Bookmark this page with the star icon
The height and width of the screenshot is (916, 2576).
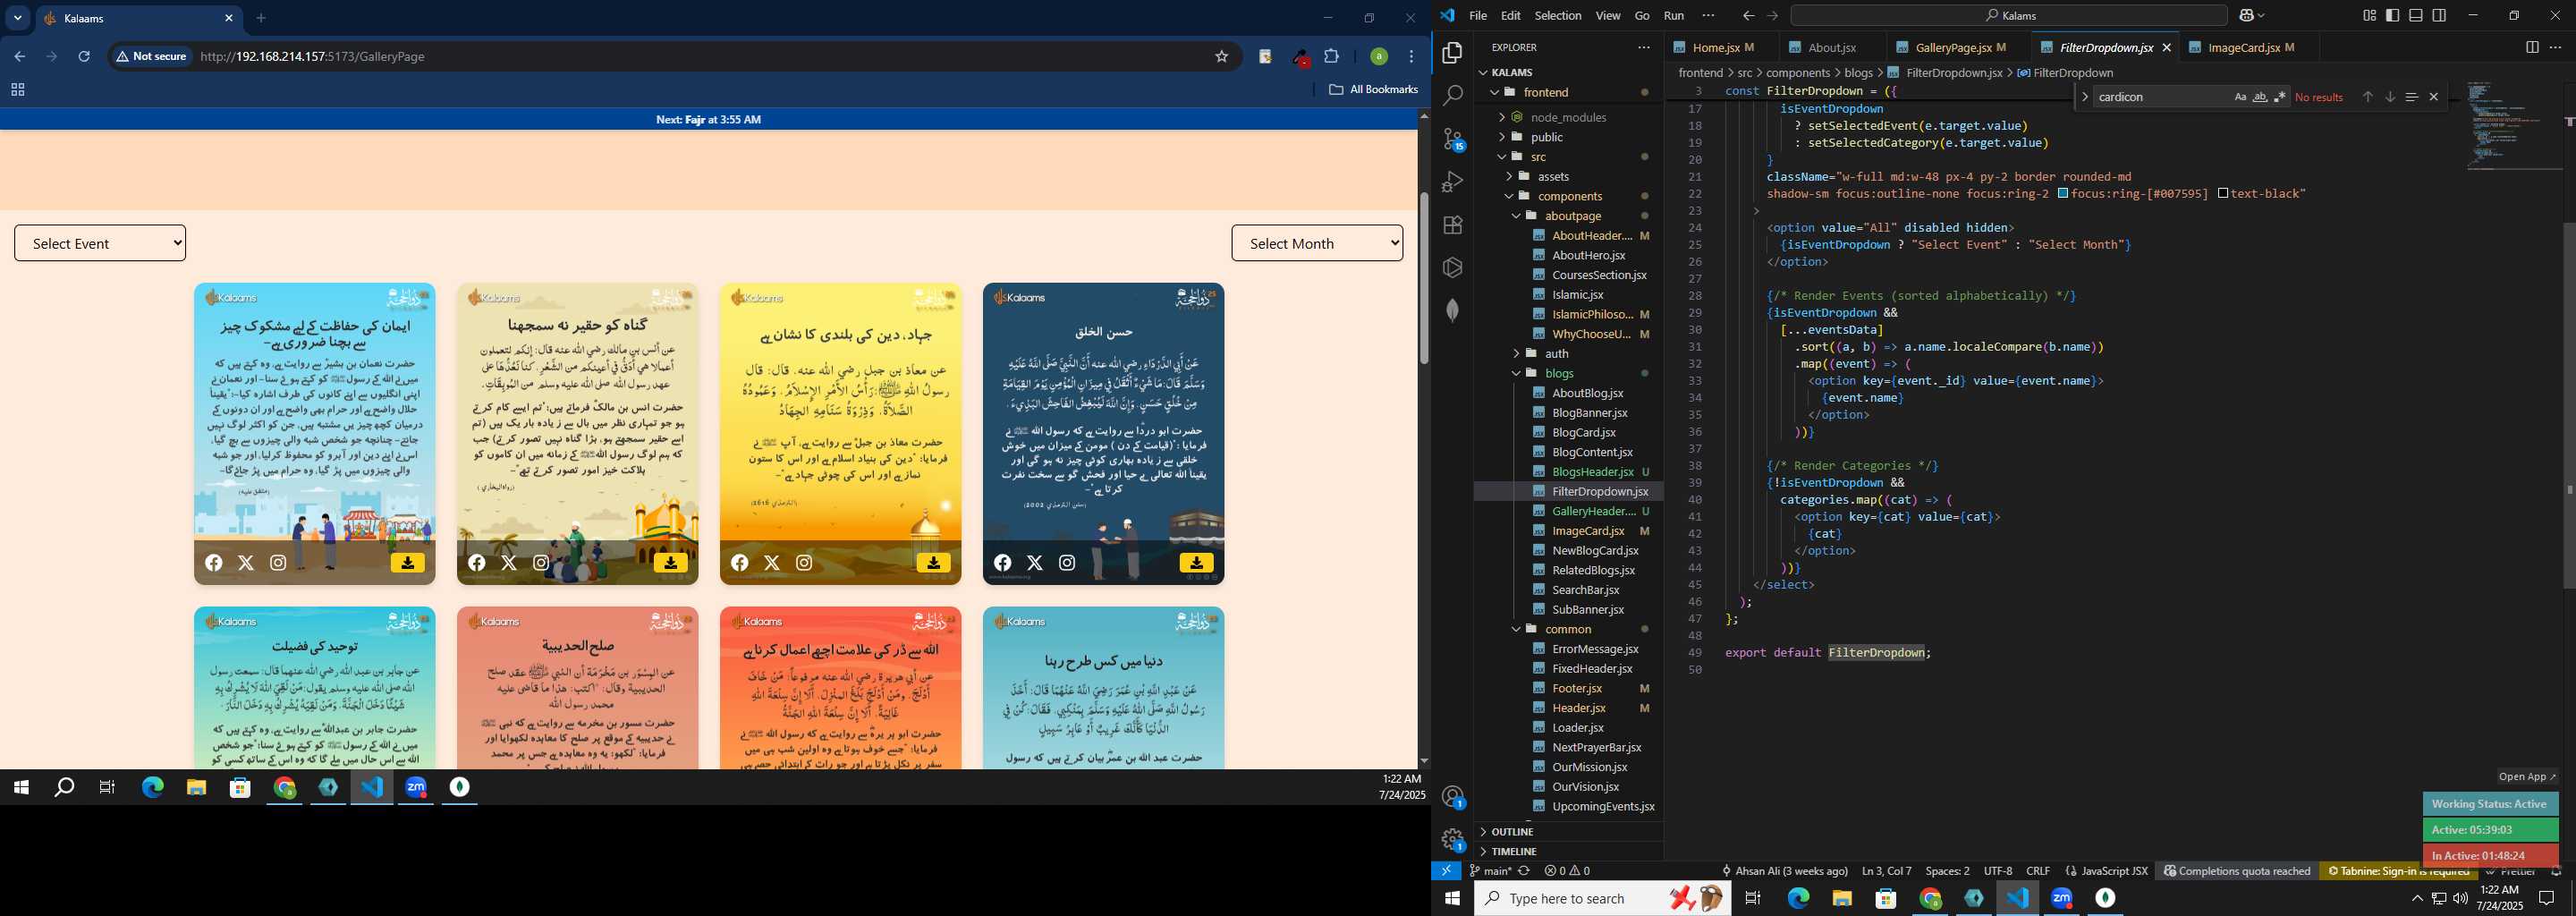(x=1221, y=56)
